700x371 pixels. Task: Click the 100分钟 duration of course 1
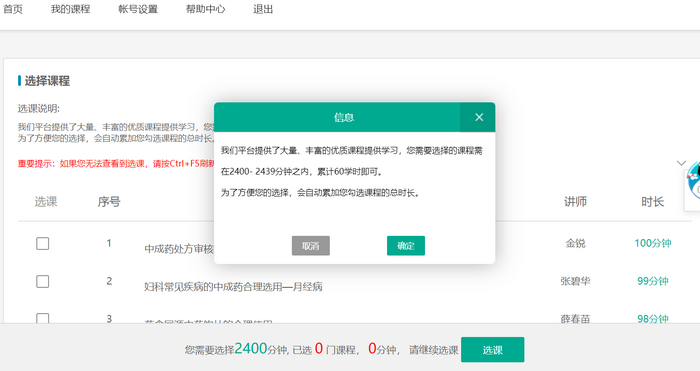[653, 243]
